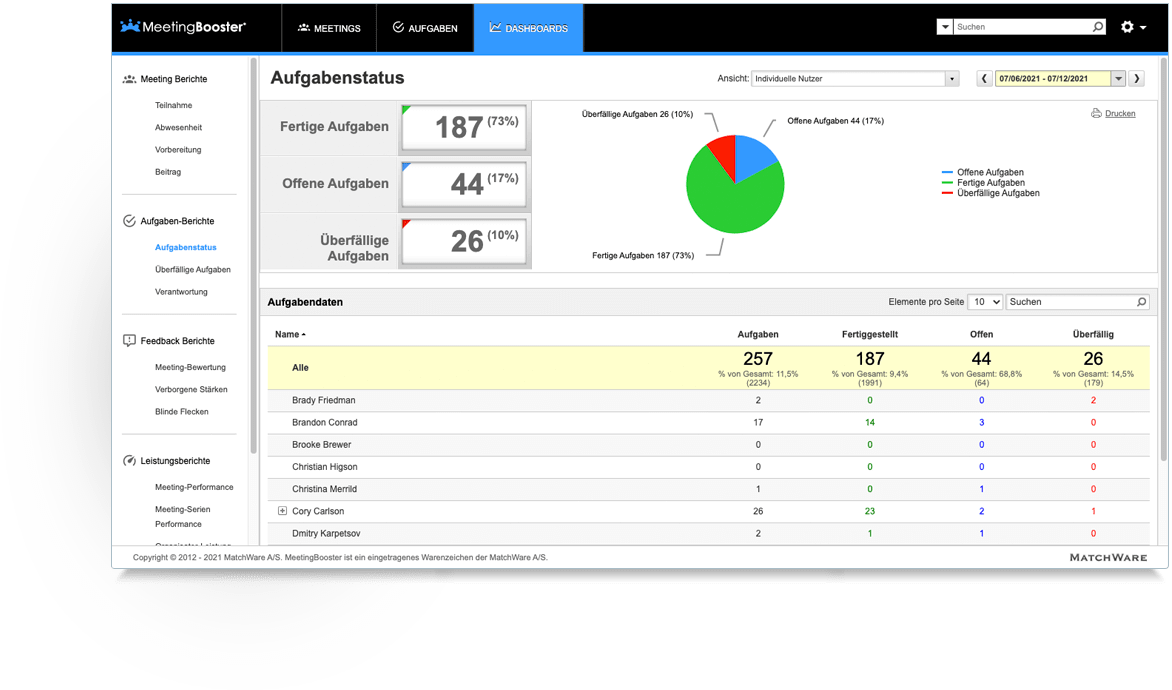Screen dimensions: 1172x690
Task: Sort table by Name column header
Action: pyautogui.click(x=290, y=335)
